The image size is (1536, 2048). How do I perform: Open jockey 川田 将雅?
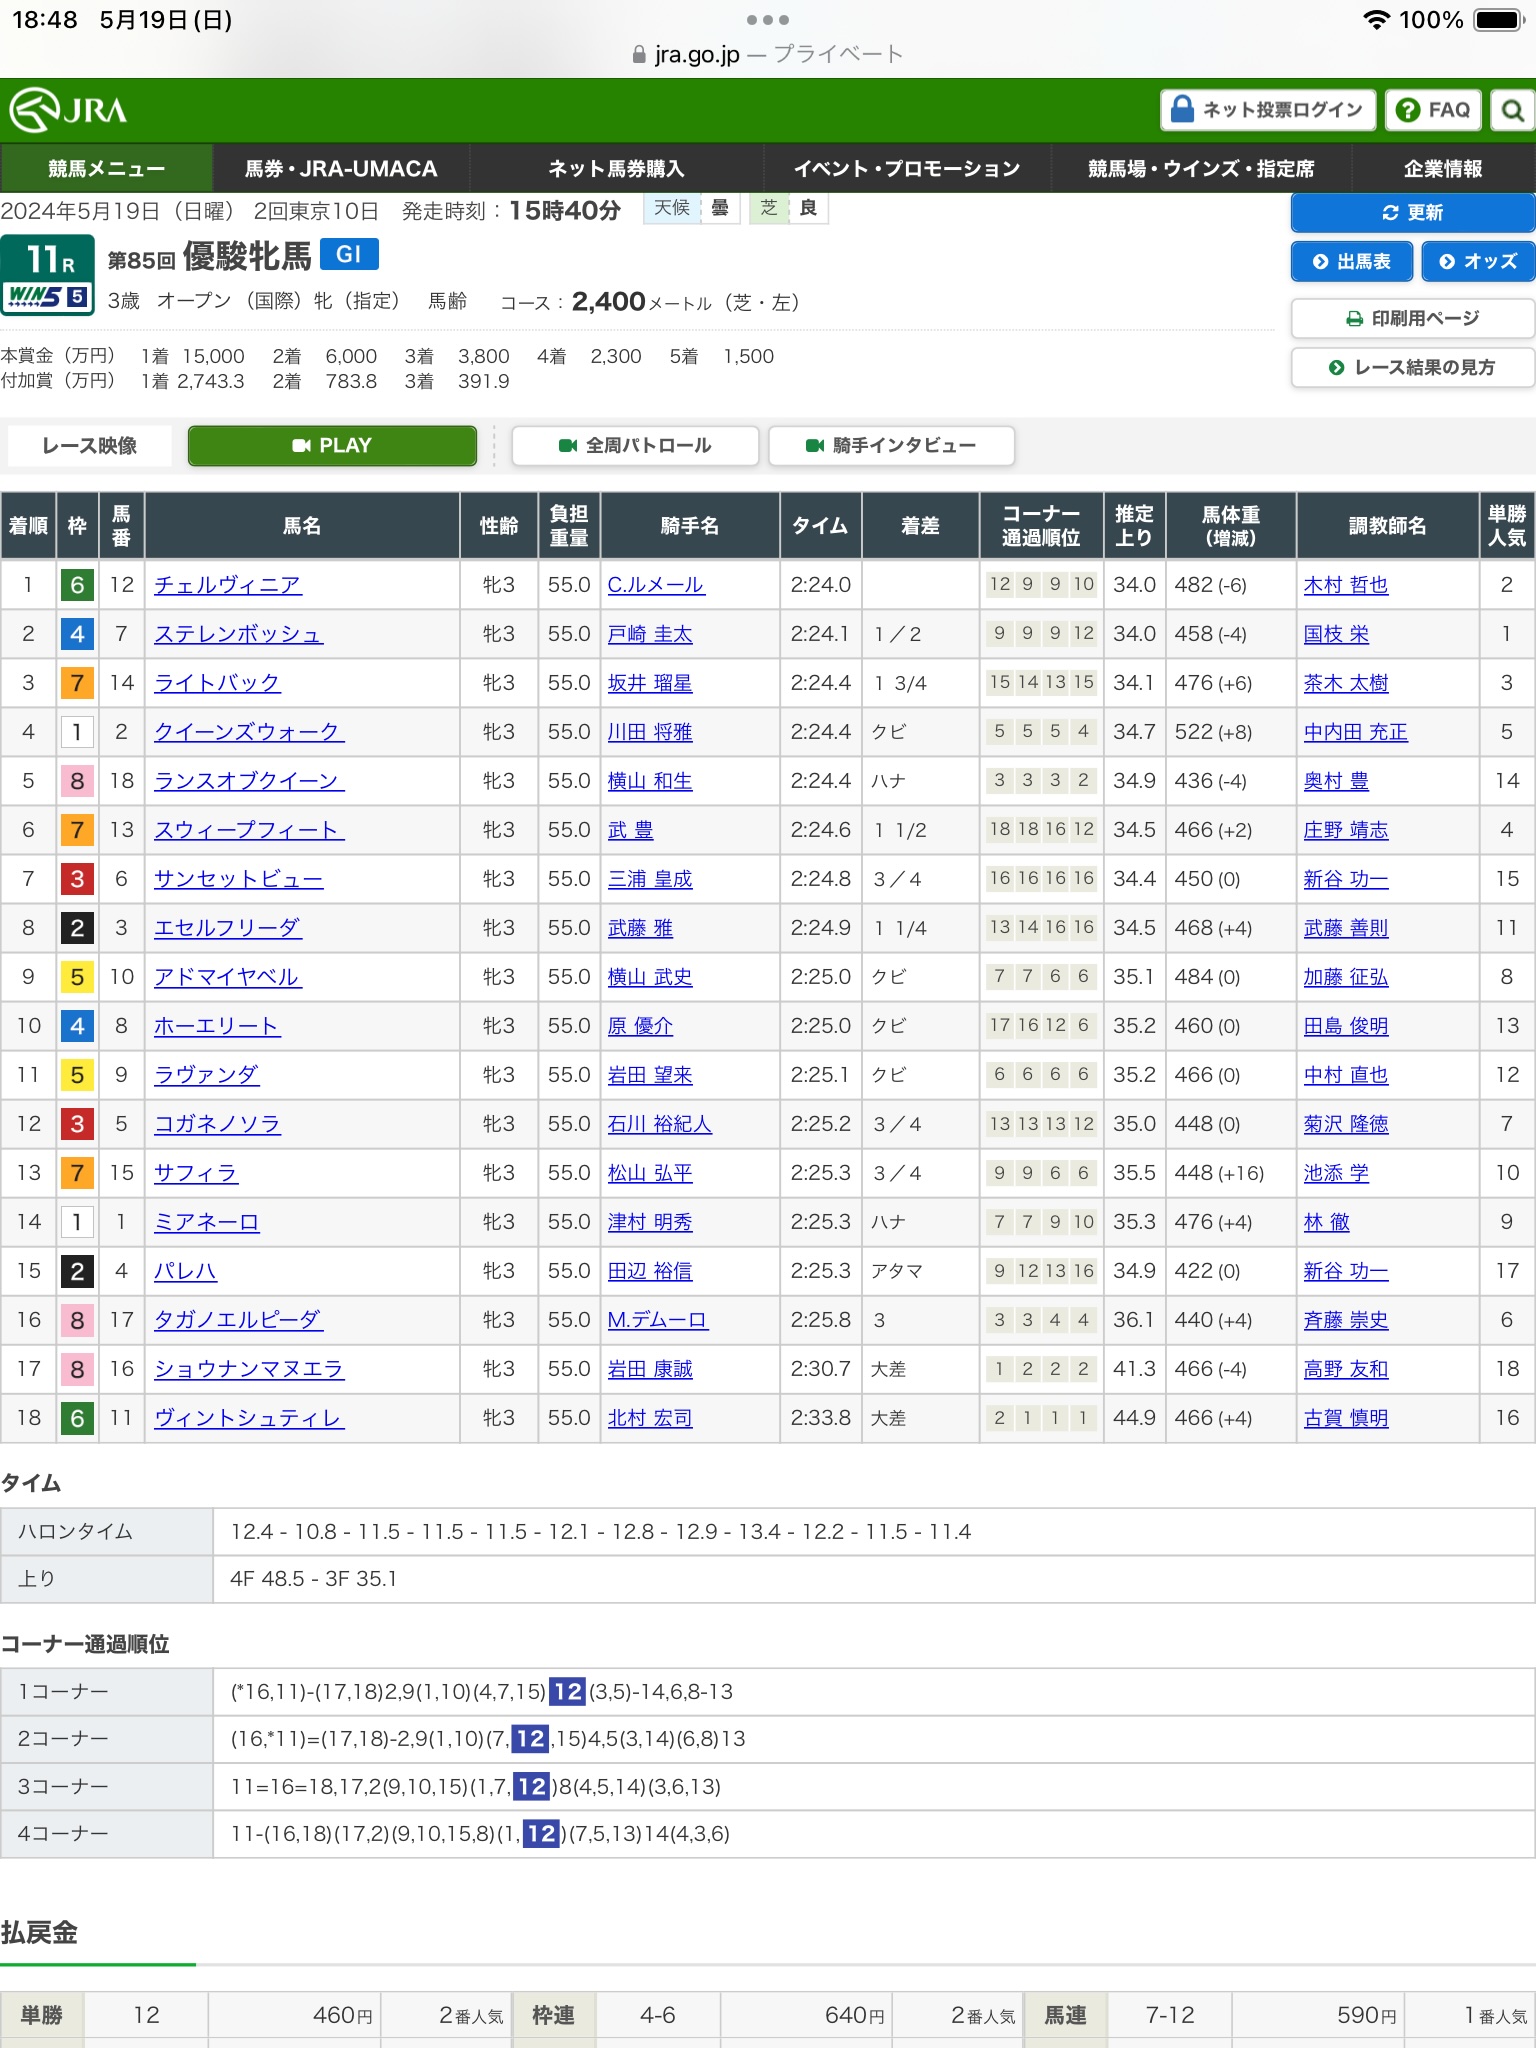pyautogui.click(x=650, y=732)
